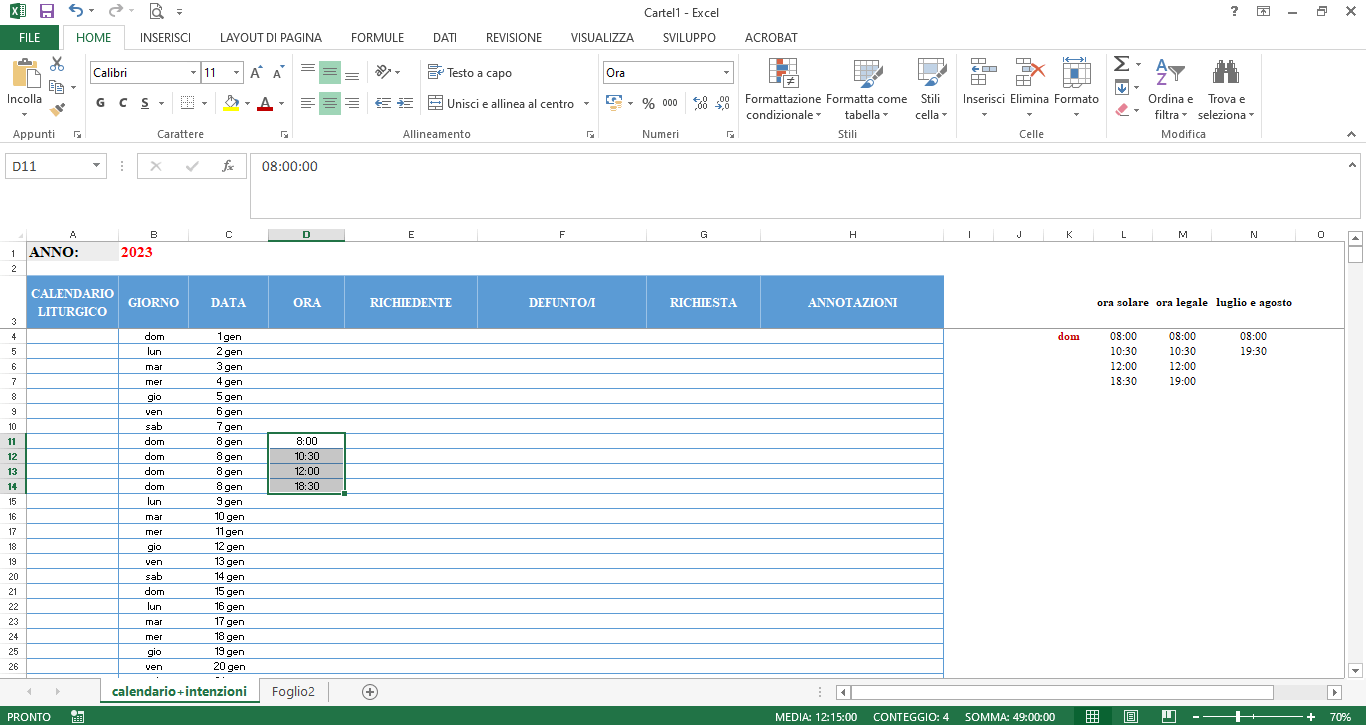Click the Incolla paste clipboard icon
Screen dimensions: 1366x725
pos(25,73)
